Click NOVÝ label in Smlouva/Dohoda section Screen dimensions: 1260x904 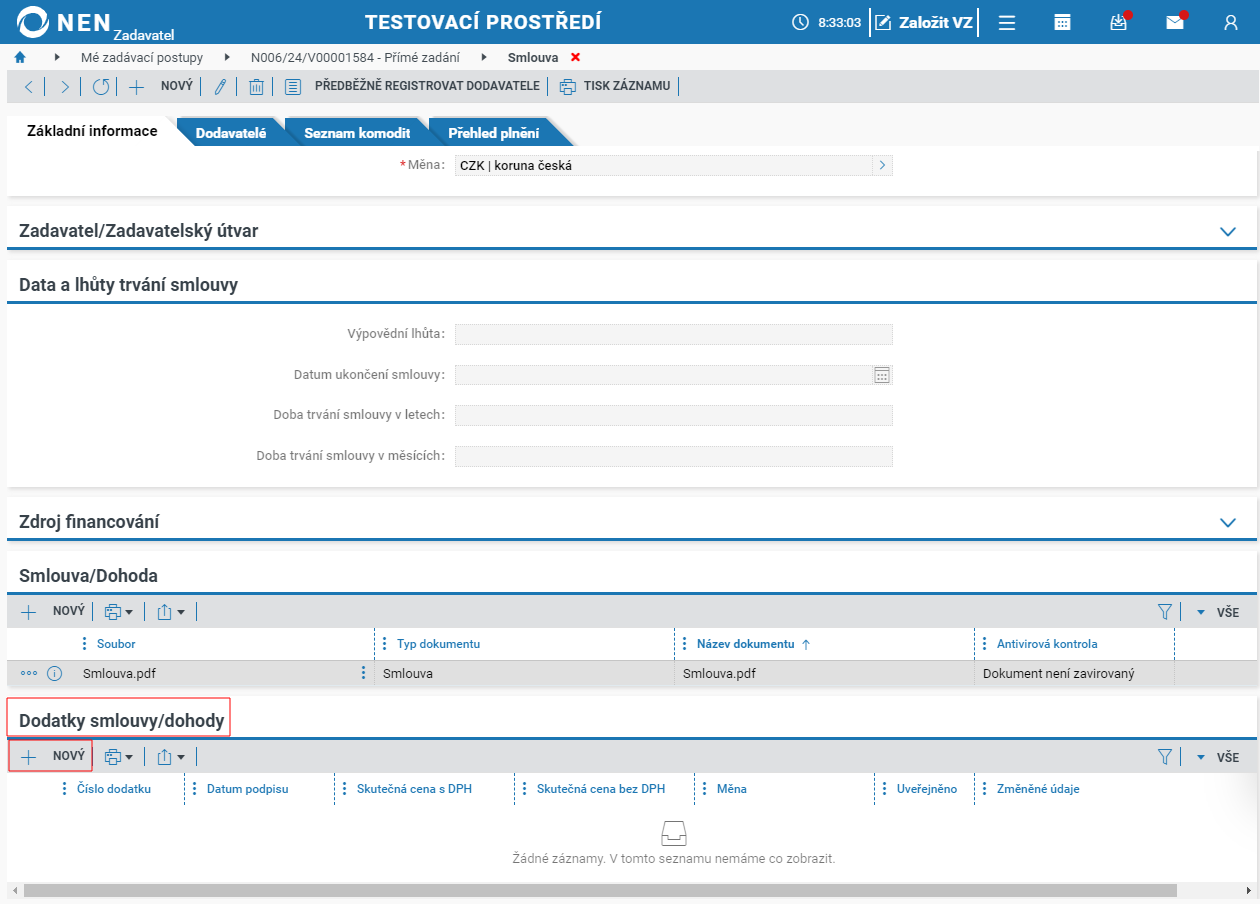[x=69, y=611]
